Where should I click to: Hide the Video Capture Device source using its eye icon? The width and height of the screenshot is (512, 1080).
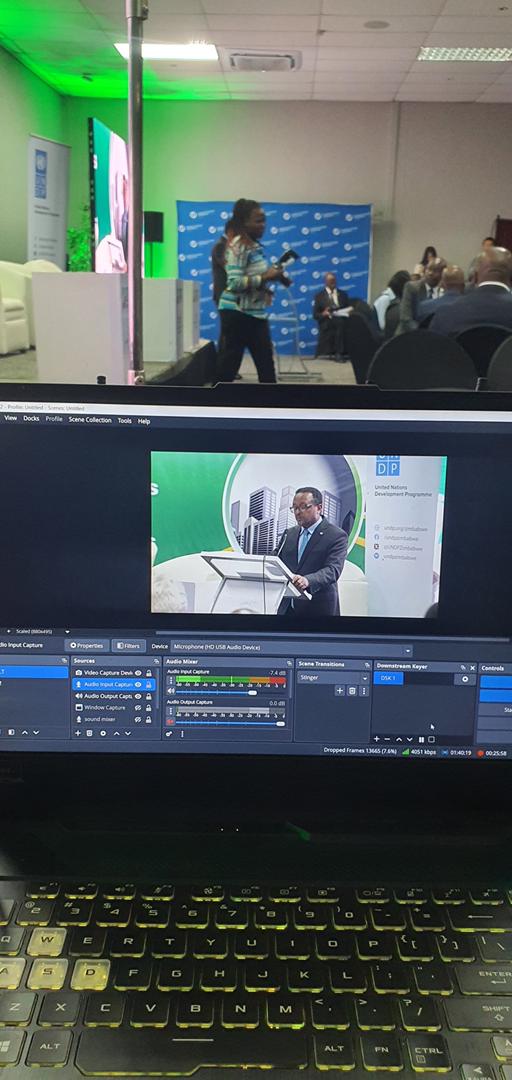pos(138,673)
